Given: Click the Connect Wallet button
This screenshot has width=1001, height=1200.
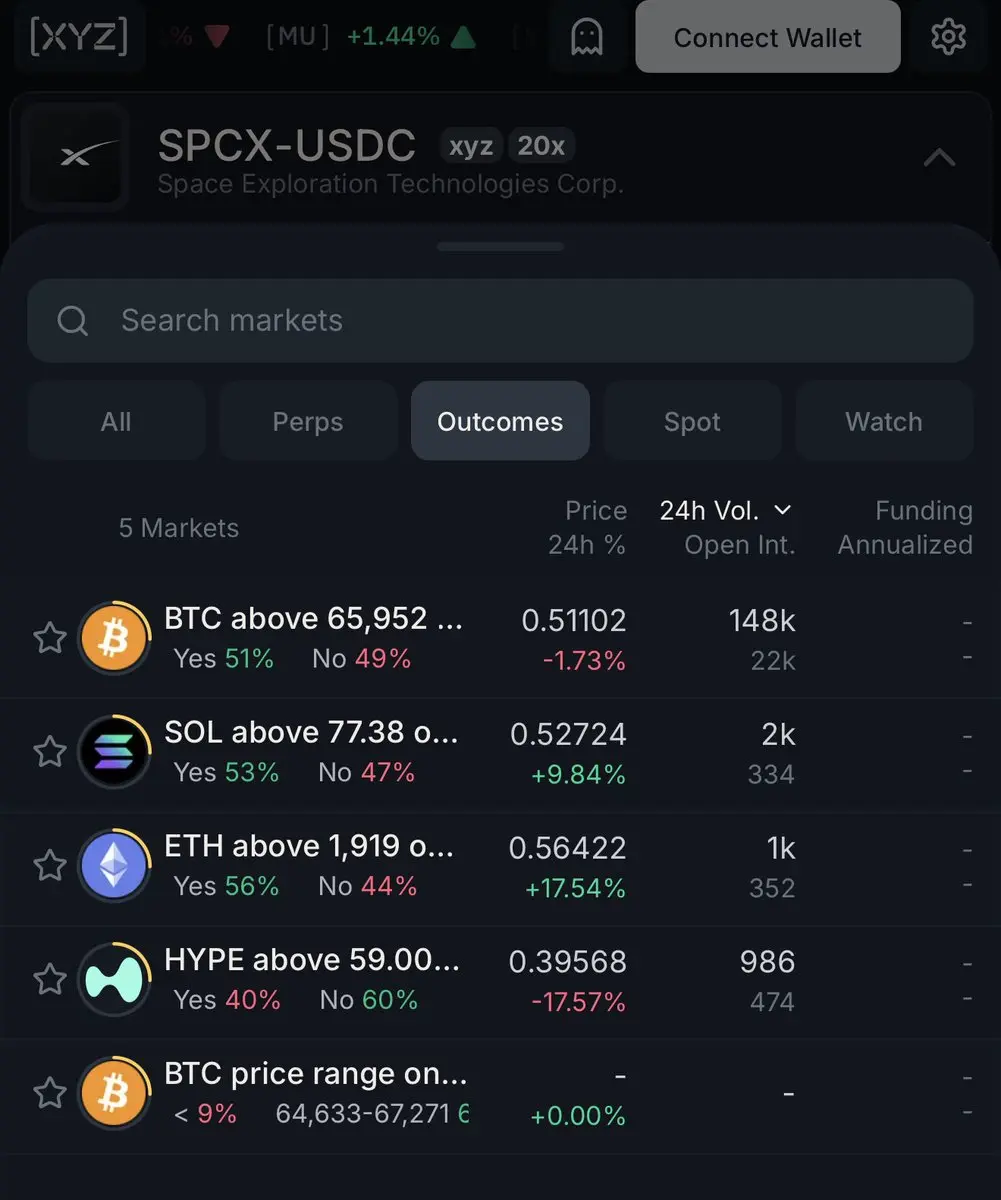Looking at the screenshot, I should pyautogui.click(x=767, y=37).
